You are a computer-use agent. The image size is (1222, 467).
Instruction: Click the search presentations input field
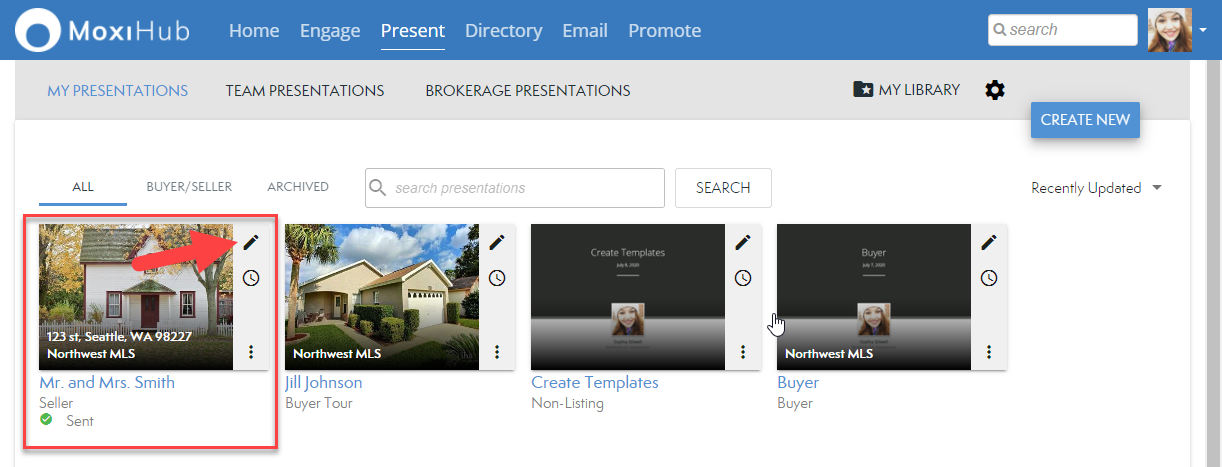525,188
